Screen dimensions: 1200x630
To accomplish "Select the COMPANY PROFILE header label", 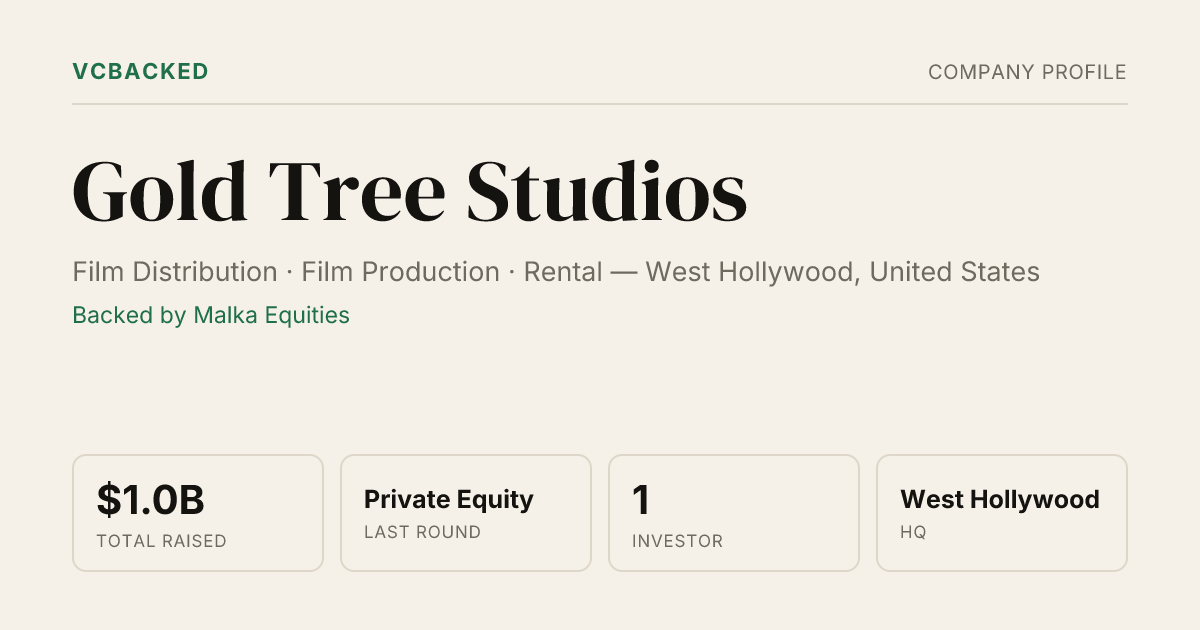I will coord(1027,72).
